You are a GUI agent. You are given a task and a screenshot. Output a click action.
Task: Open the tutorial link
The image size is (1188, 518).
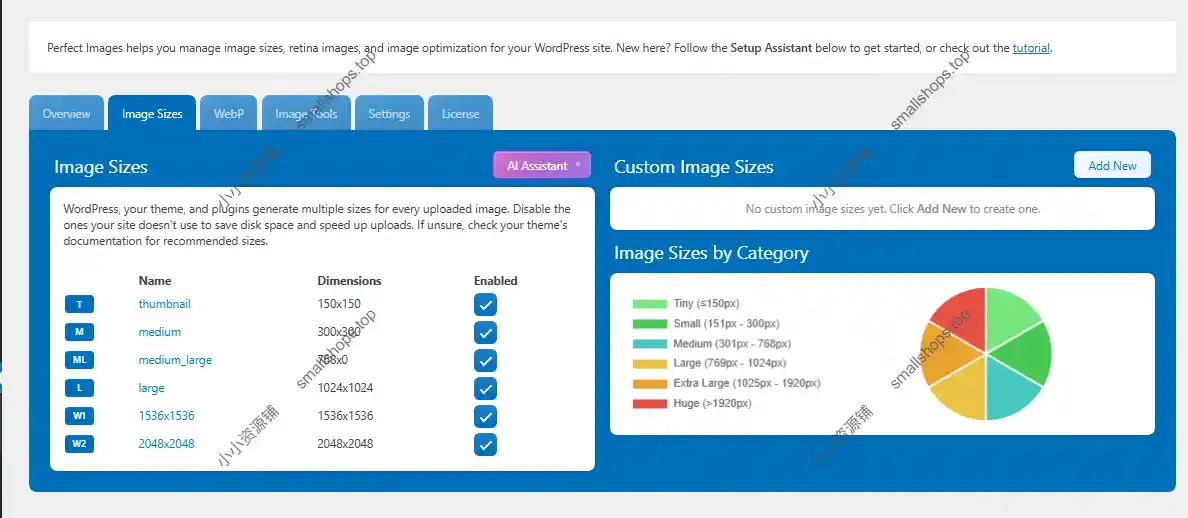pyautogui.click(x=1031, y=48)
